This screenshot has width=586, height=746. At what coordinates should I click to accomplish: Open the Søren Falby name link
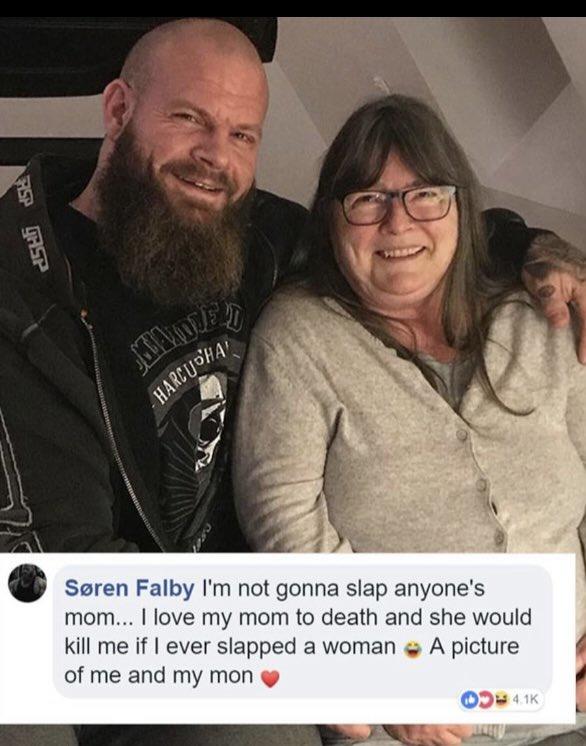click(x=129, y=589)
